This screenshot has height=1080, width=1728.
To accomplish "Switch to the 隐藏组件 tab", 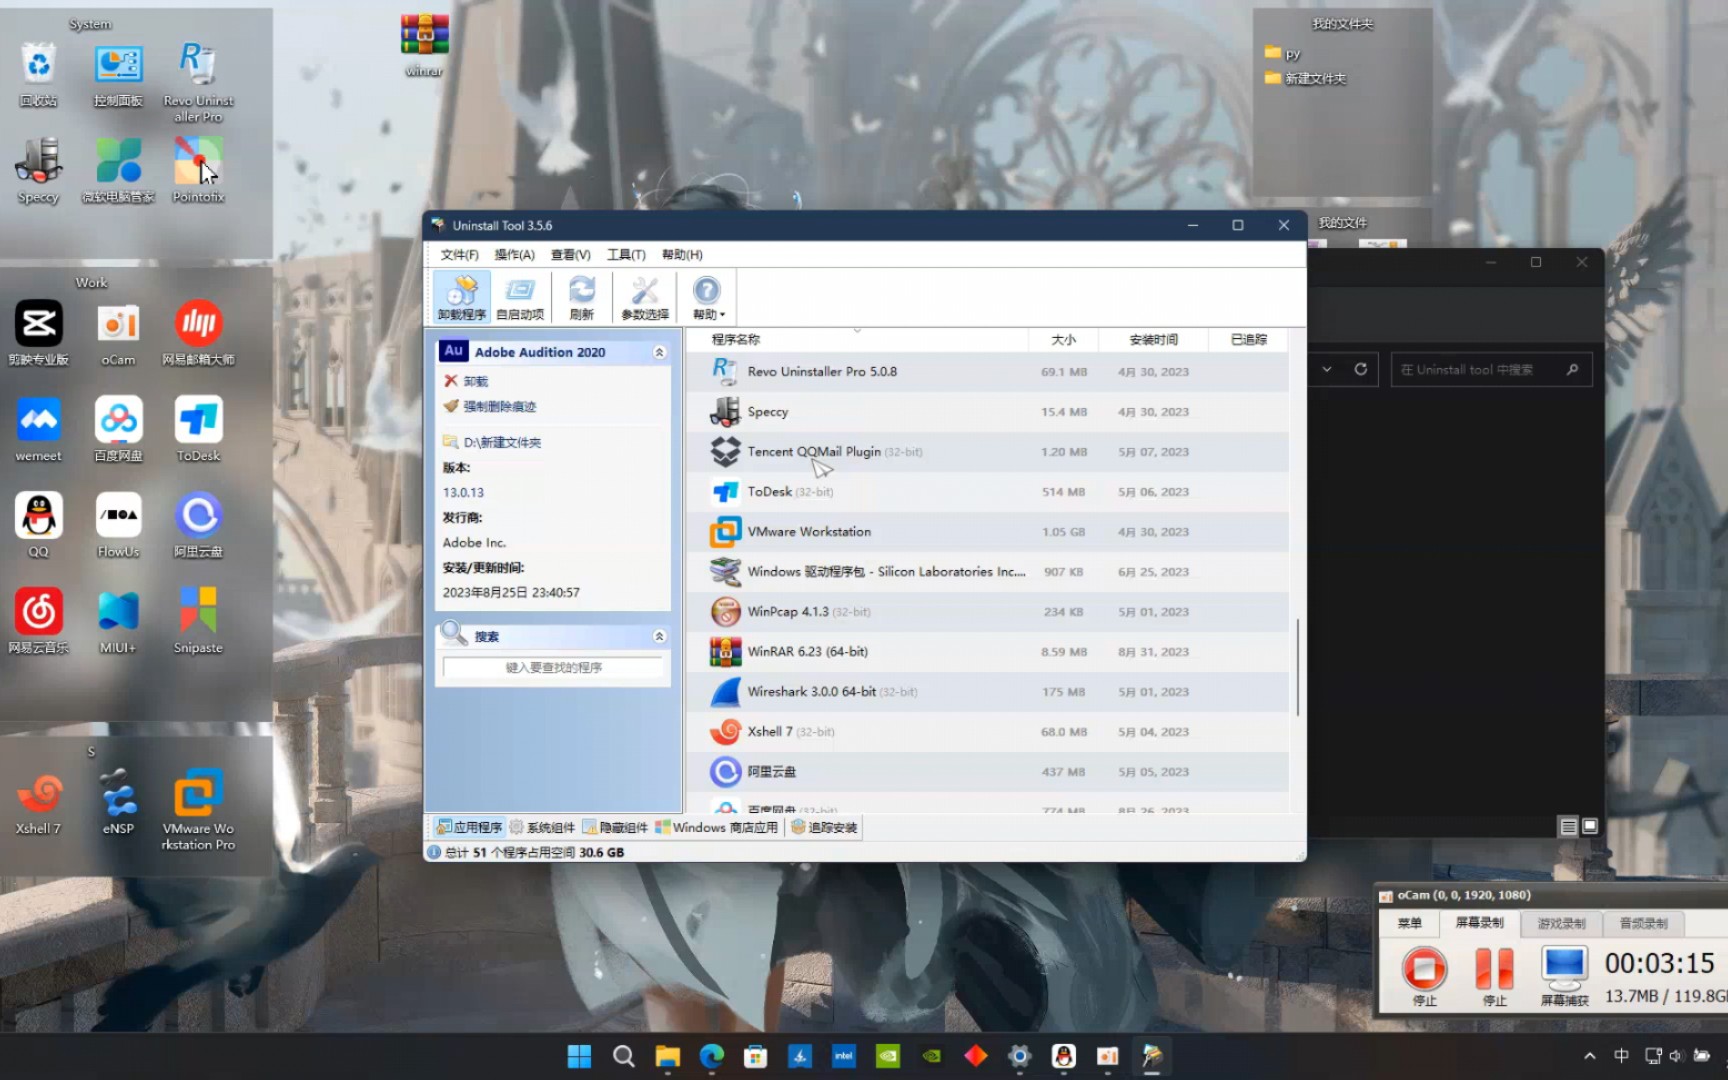I will pyautogui.click(x=615, y=827).
